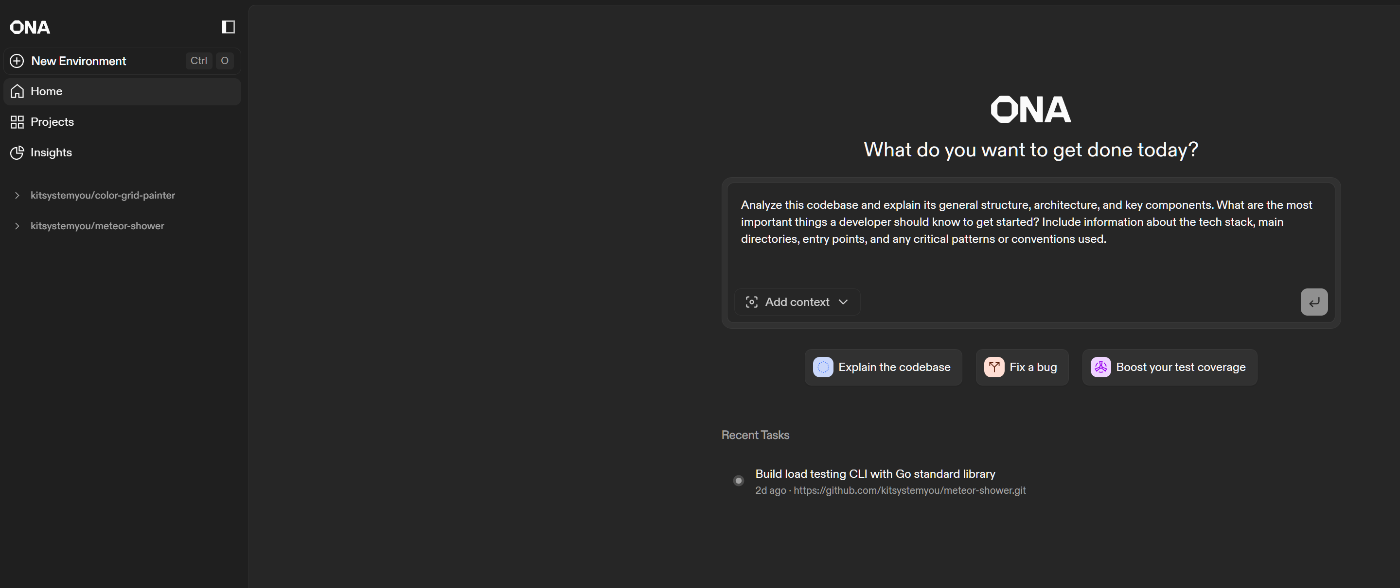Open the Projects page
This screenshot has height=588, width=1400.
tap(122, 122)
